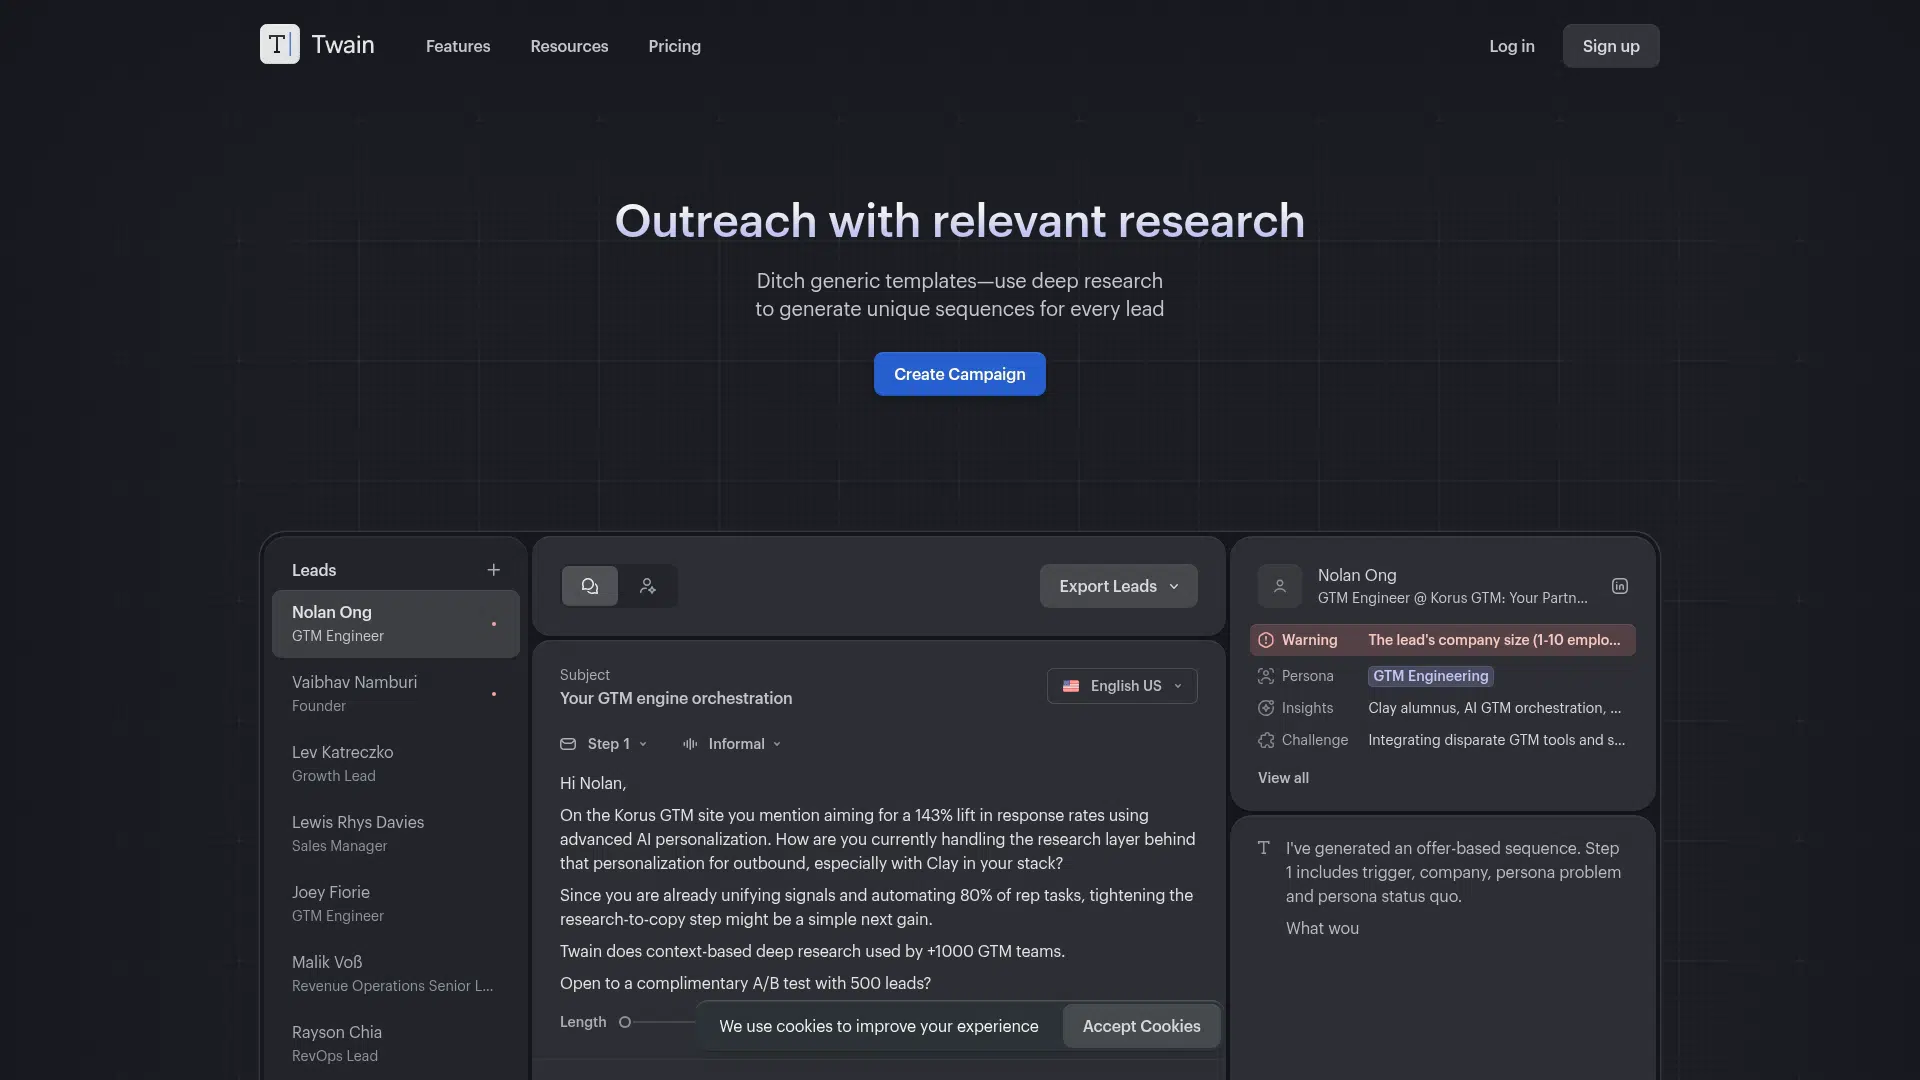Open the Export Leads dropdown
The height and width of the screenshot is (1080, 1920).
click(x=1118, y=586)
